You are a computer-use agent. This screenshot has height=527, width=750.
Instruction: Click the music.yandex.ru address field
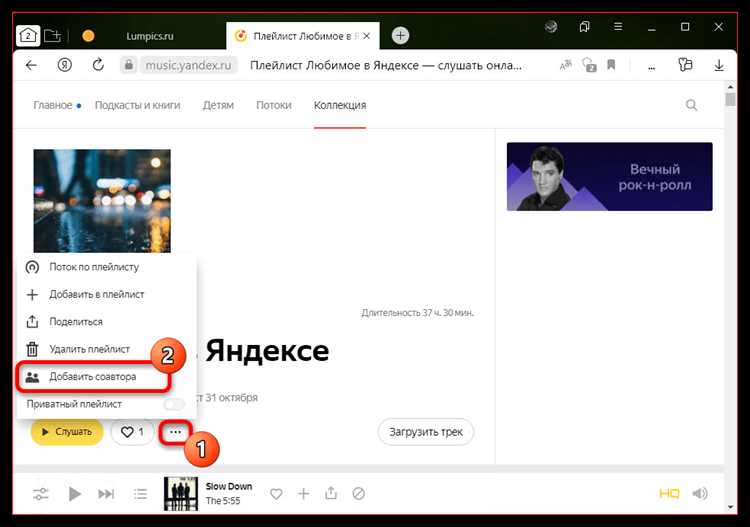pos(188,65)
